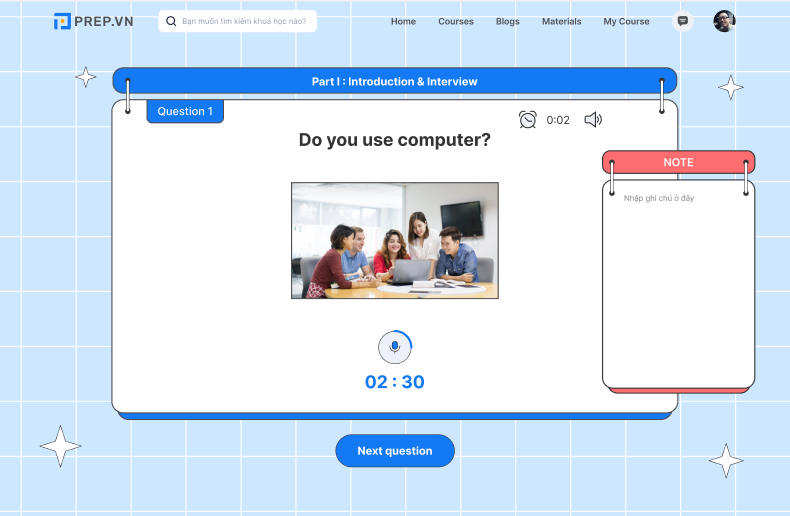Select the Question 1 label
This screenshot has width=790, height=516.
(x=185, y=111)
